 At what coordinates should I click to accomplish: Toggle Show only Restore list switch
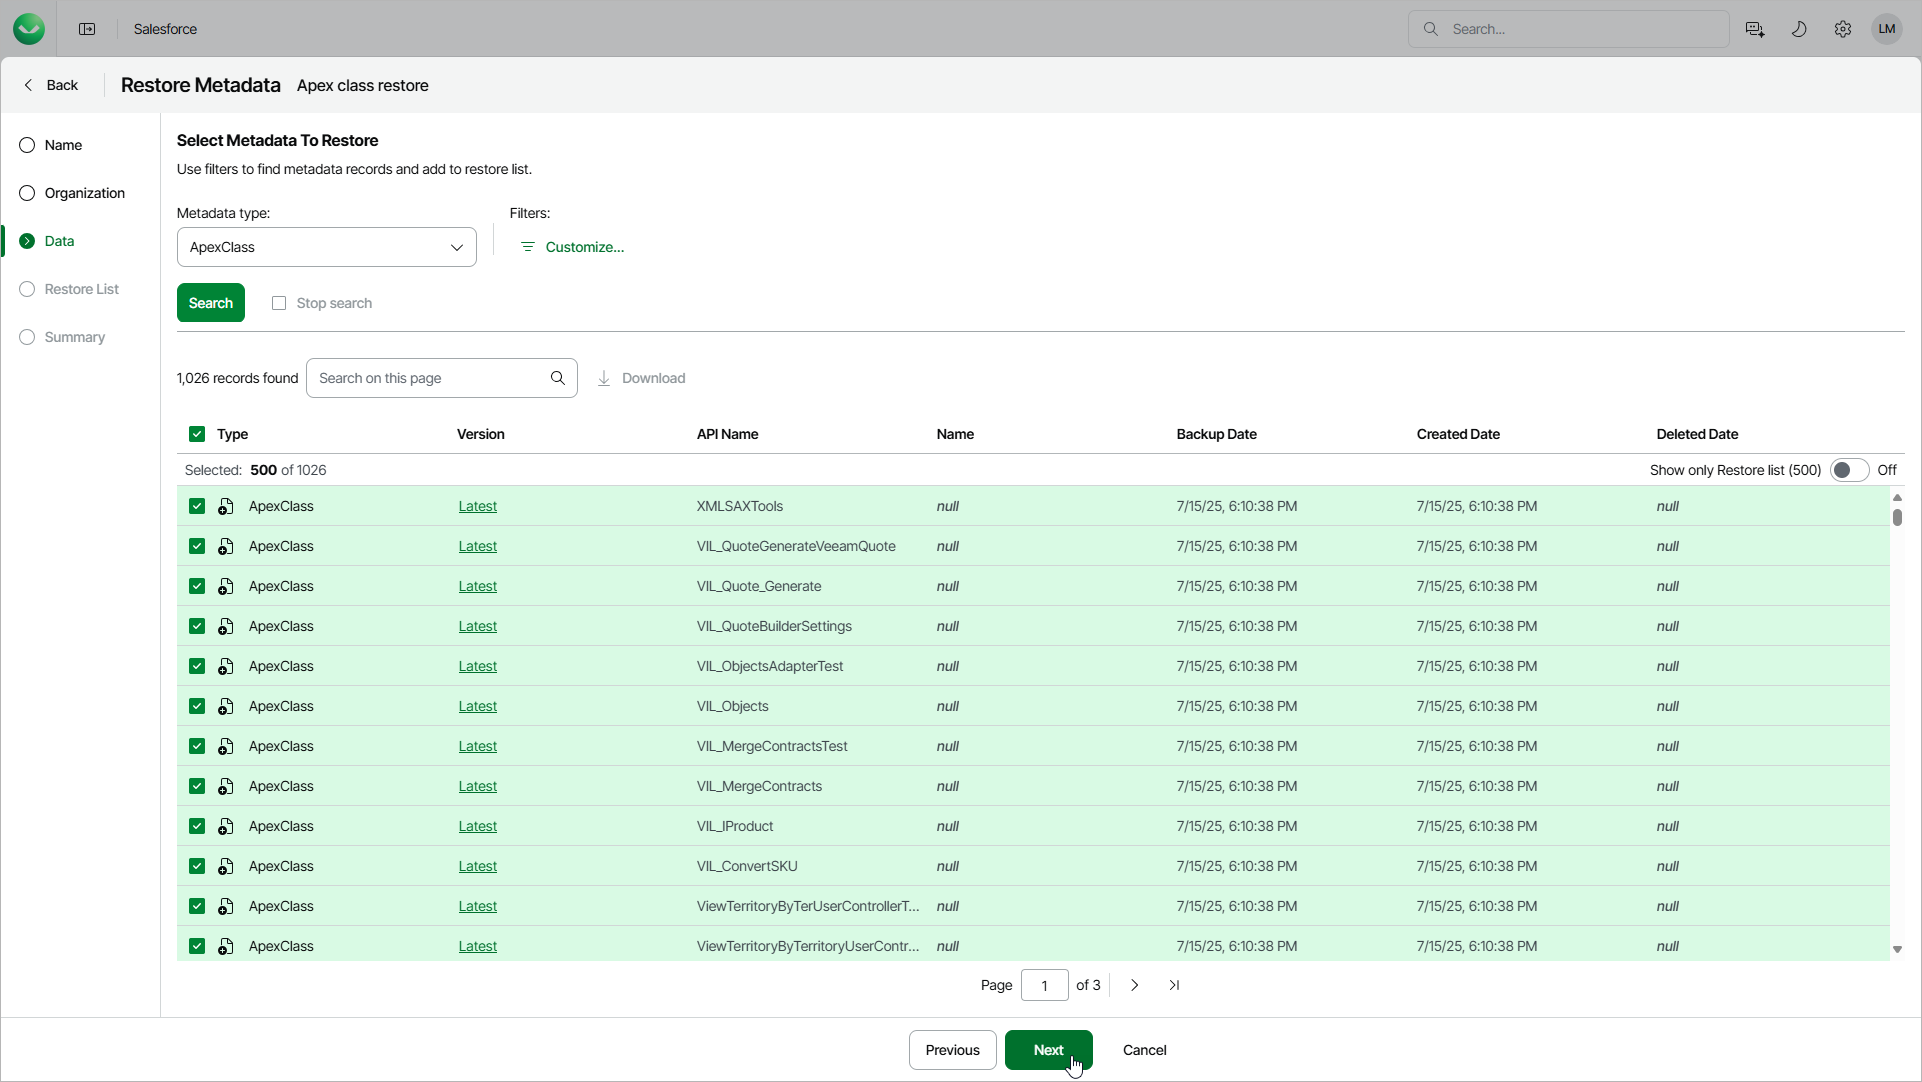1848,470
